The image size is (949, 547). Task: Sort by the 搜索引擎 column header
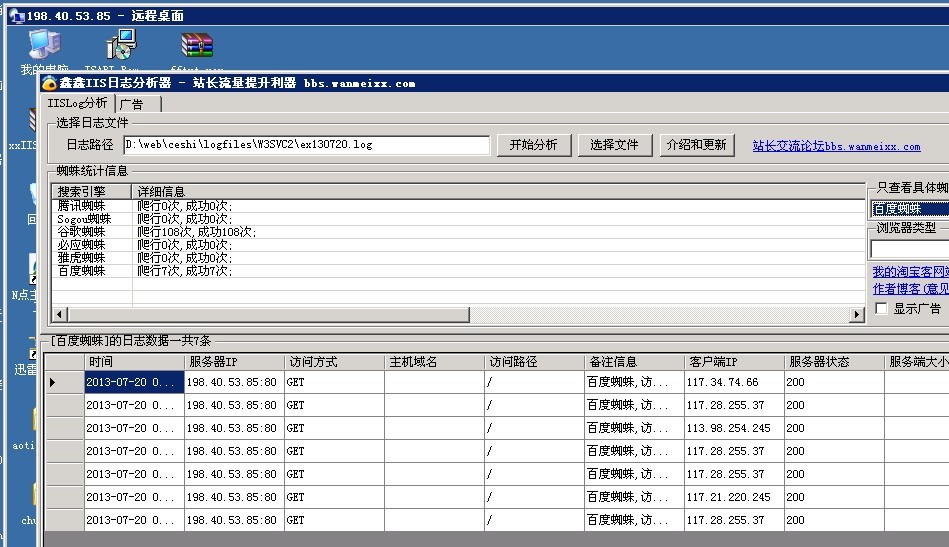[91, 192]
